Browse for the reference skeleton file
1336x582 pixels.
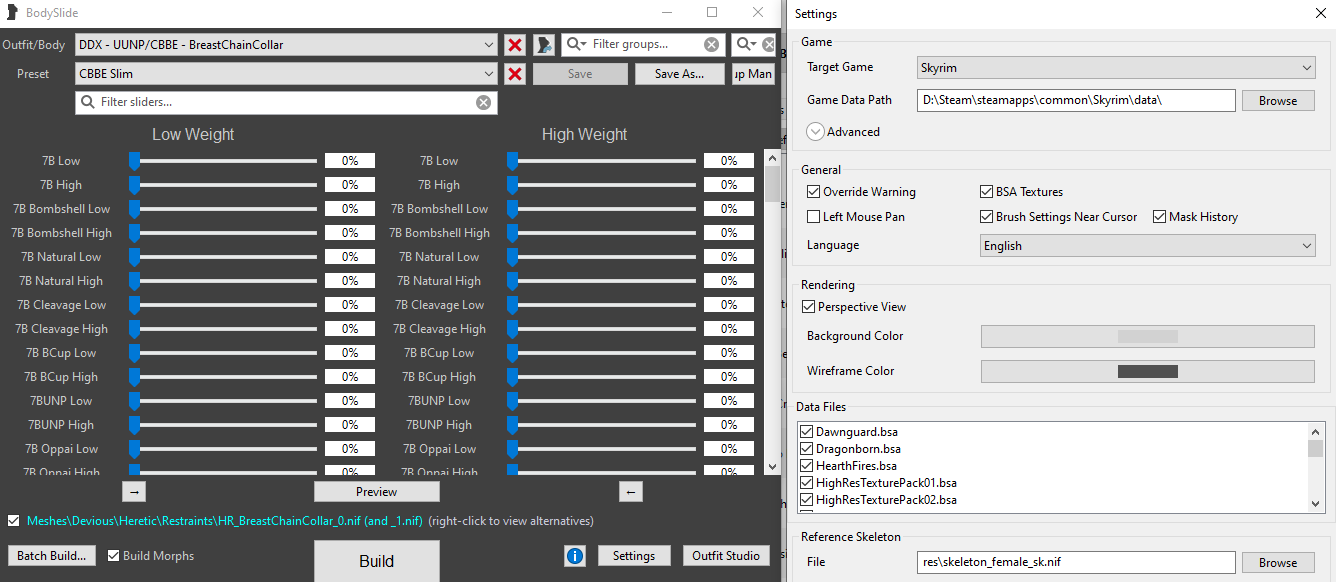coord(1278,563)
